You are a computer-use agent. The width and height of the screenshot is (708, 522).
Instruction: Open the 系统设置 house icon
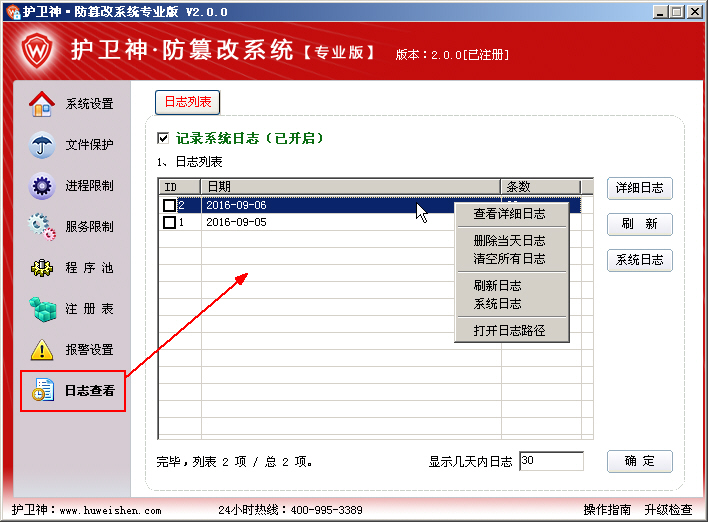pyautogui.click(x=42, y=104)
